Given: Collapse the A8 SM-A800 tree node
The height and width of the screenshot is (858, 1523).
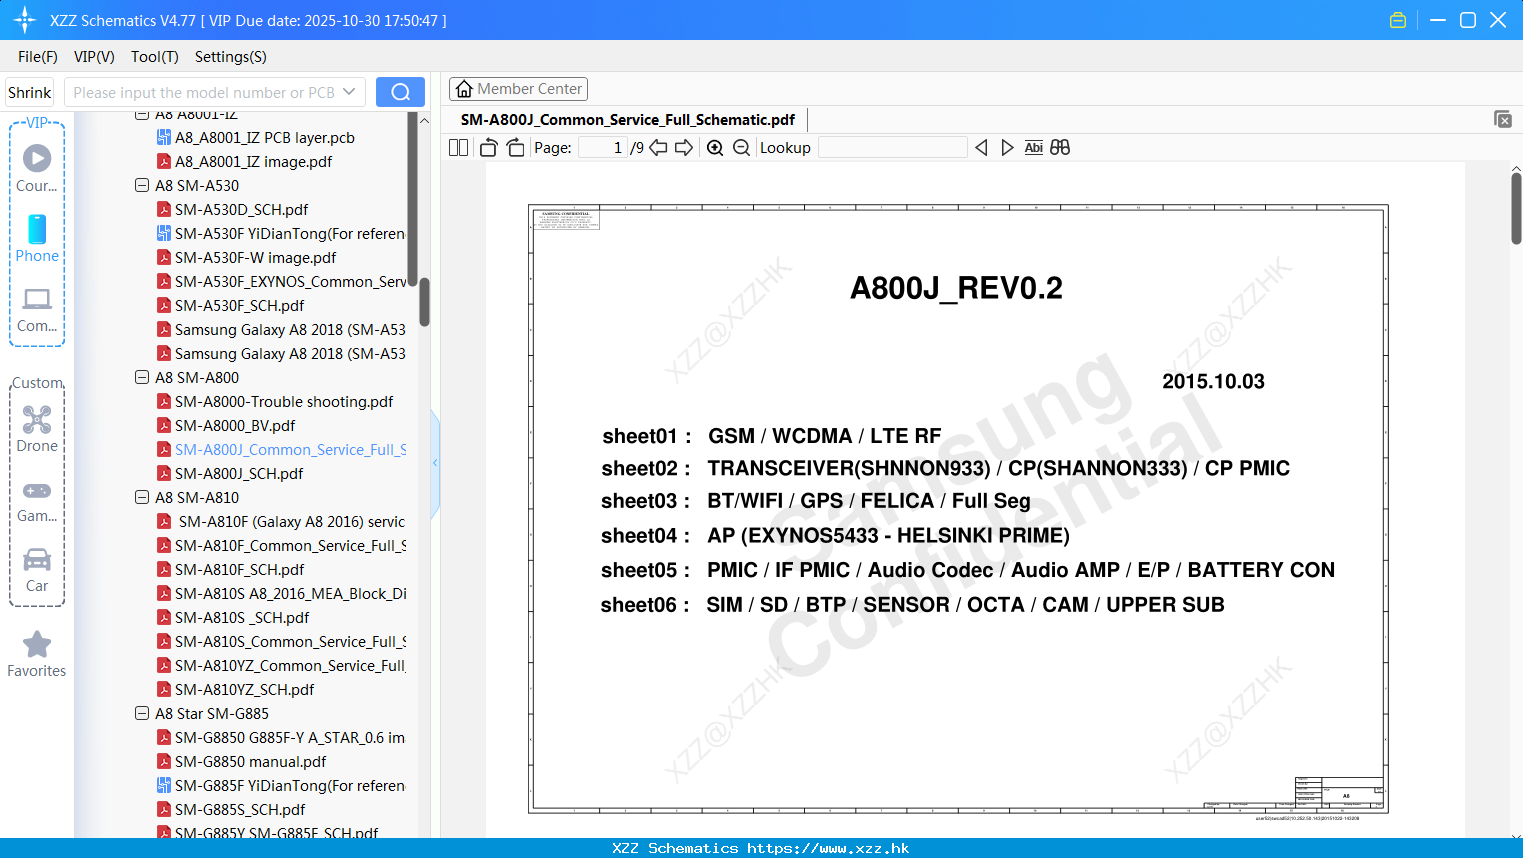Looking at the screenshot, I should 142,377.
